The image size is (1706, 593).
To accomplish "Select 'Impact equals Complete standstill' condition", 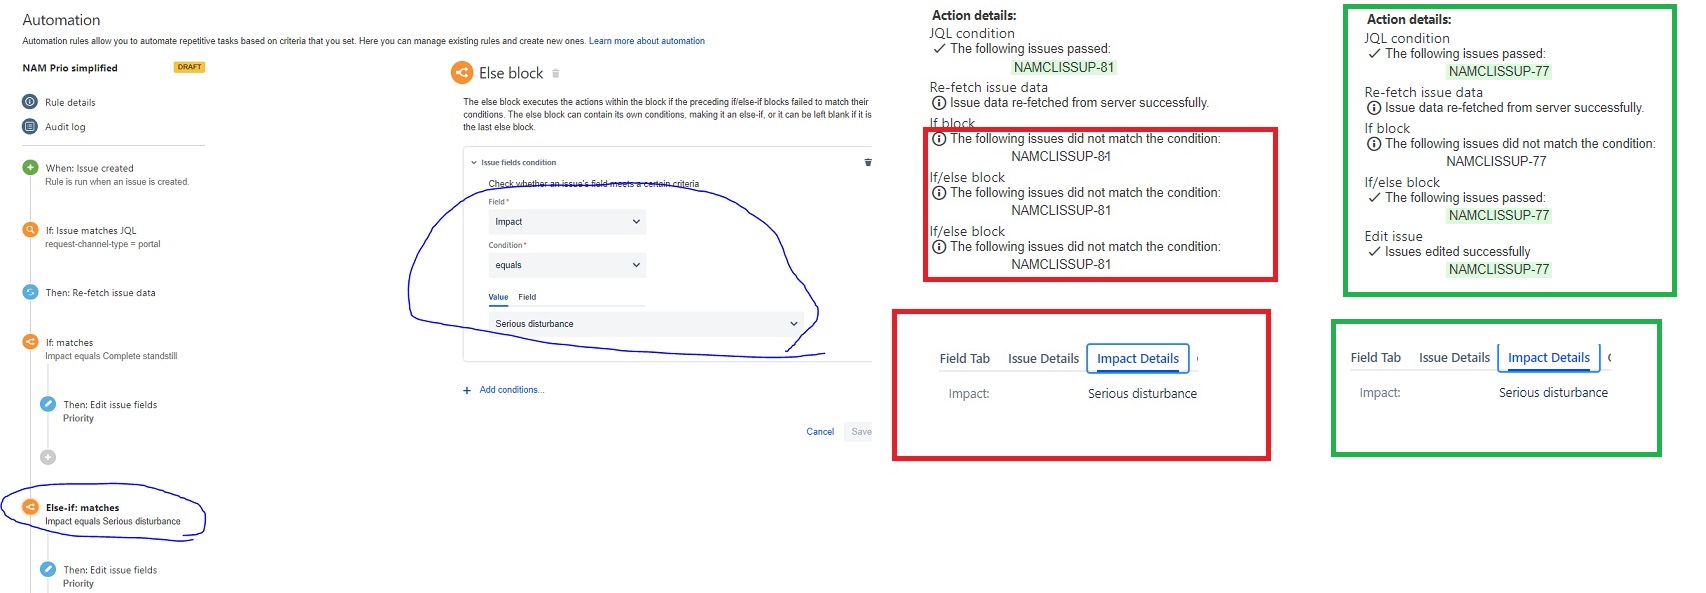I will pyautogui.click(x=111, y=356).
